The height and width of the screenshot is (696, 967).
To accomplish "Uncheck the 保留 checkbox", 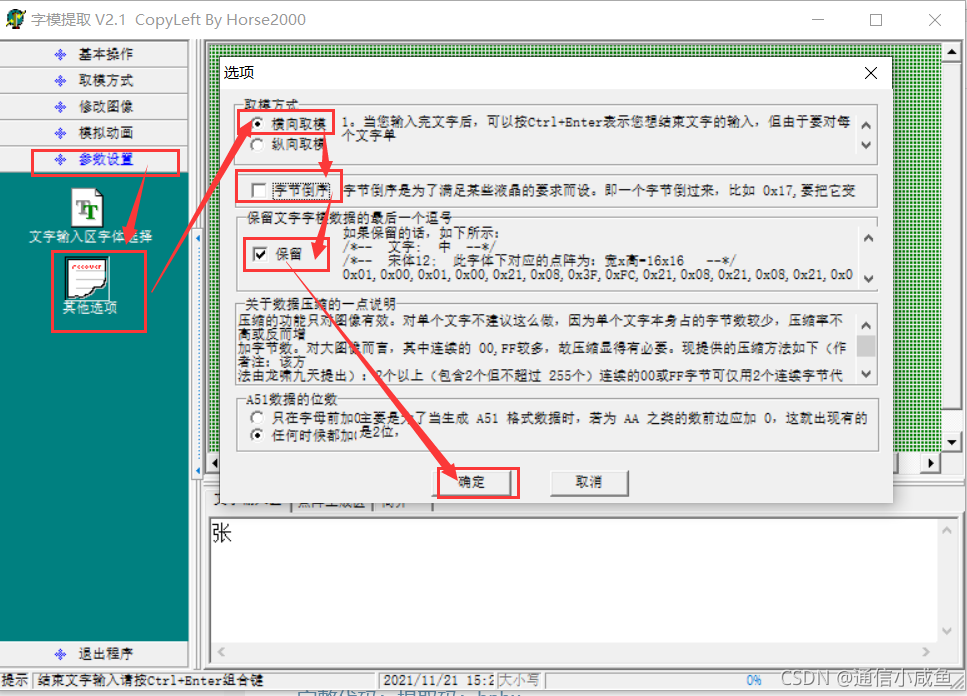I will point(260,254).
